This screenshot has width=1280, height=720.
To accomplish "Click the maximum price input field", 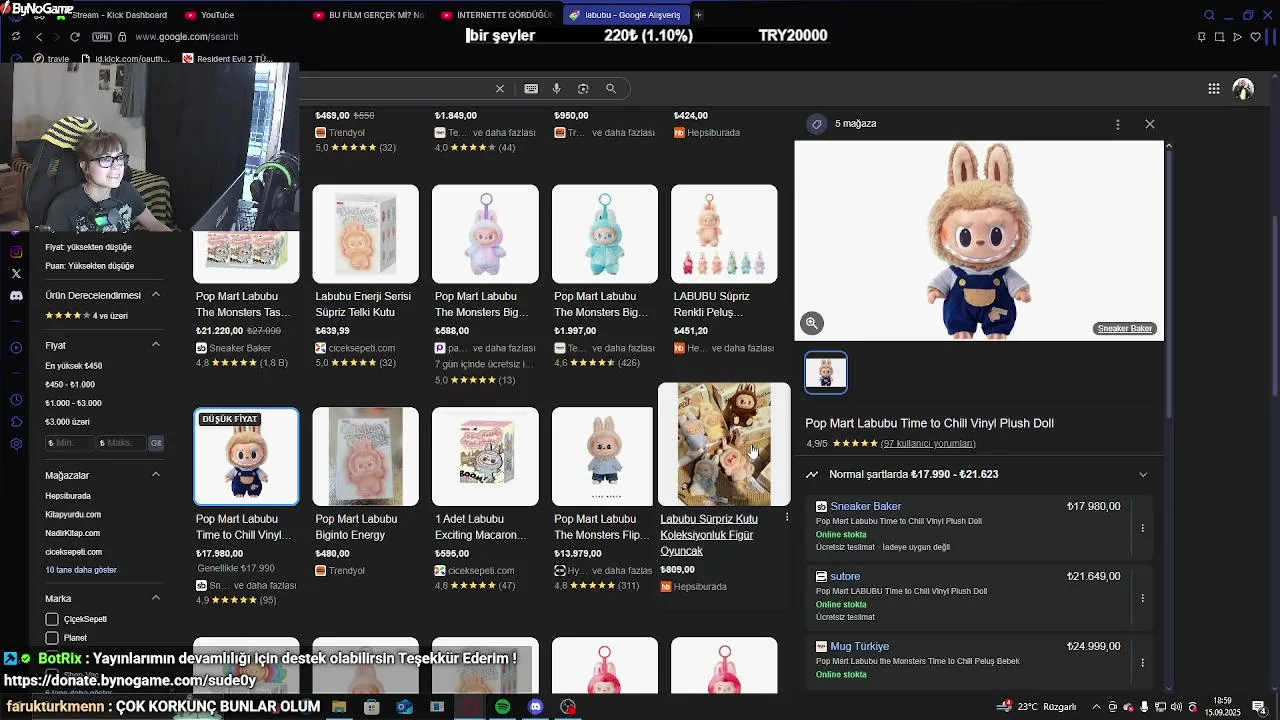I will pyautogui.click(x=121, y=443).
